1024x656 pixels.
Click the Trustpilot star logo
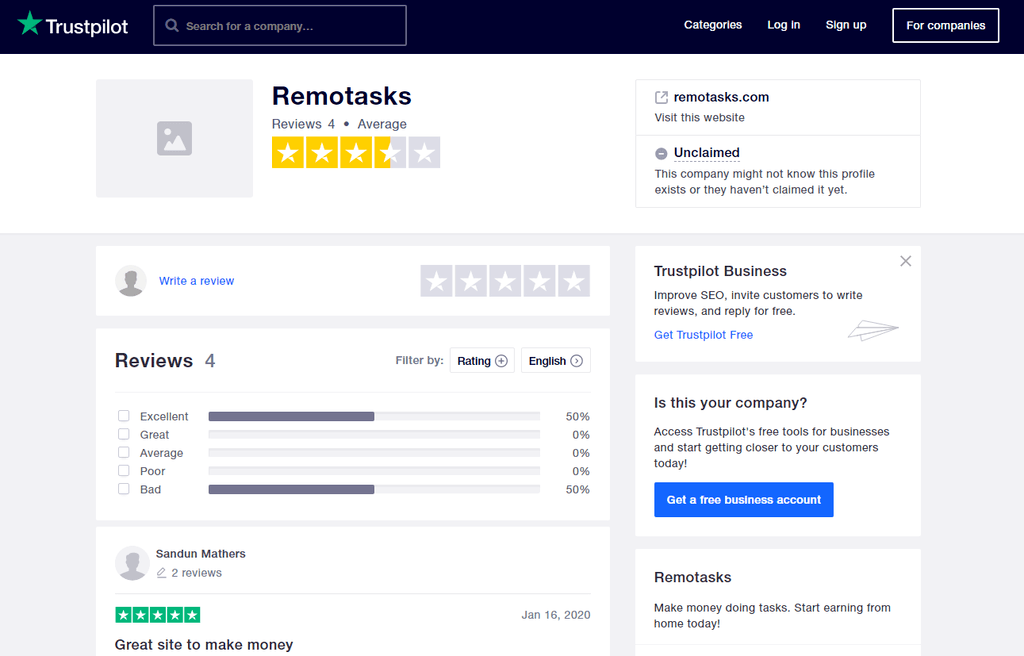pyautogui.click(x=30, y=24)
